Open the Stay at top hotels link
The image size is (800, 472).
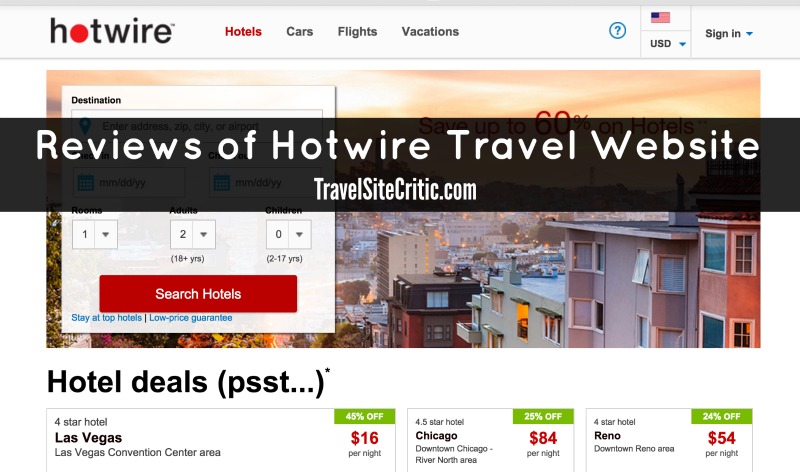coord(107,317)
